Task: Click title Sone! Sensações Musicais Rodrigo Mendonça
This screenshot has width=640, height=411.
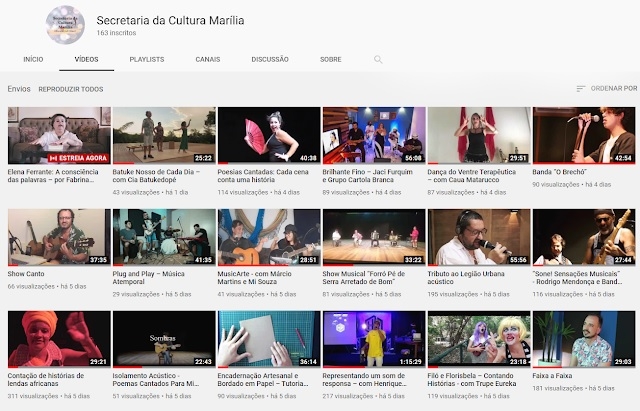Action: point(578,278)
